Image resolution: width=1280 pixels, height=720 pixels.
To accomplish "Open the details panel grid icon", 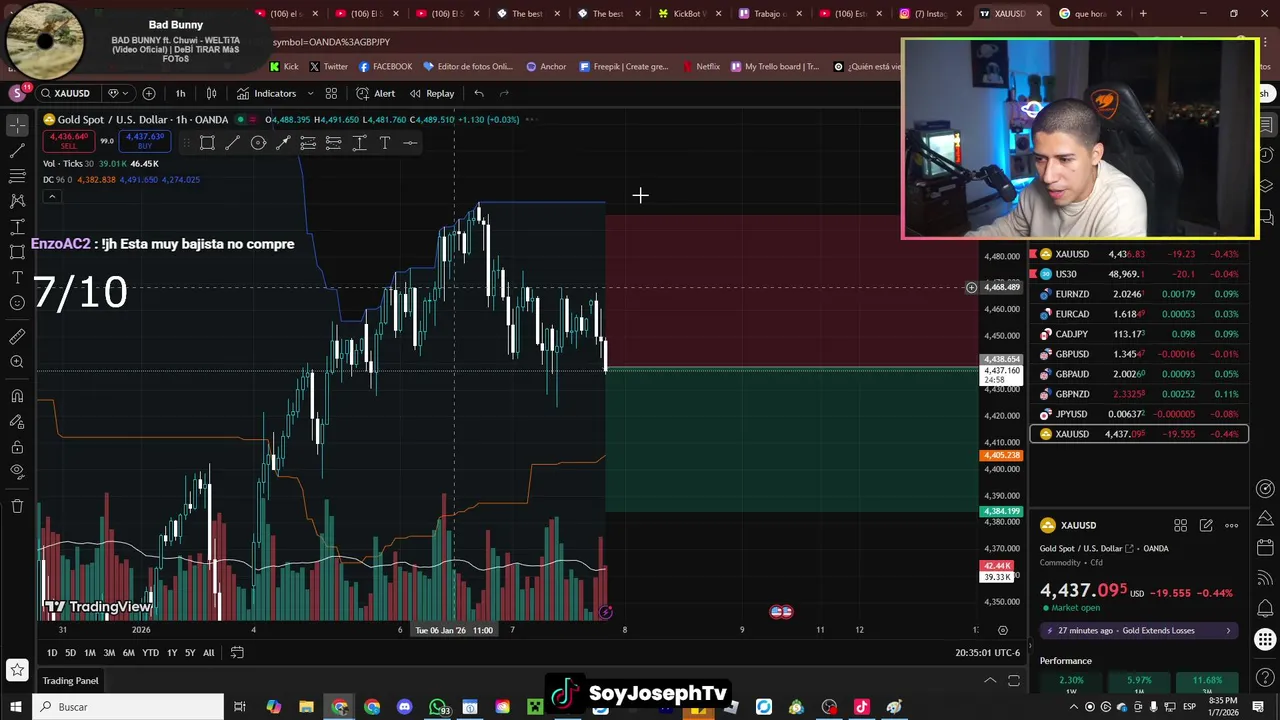I will (x=1180, y=525).
